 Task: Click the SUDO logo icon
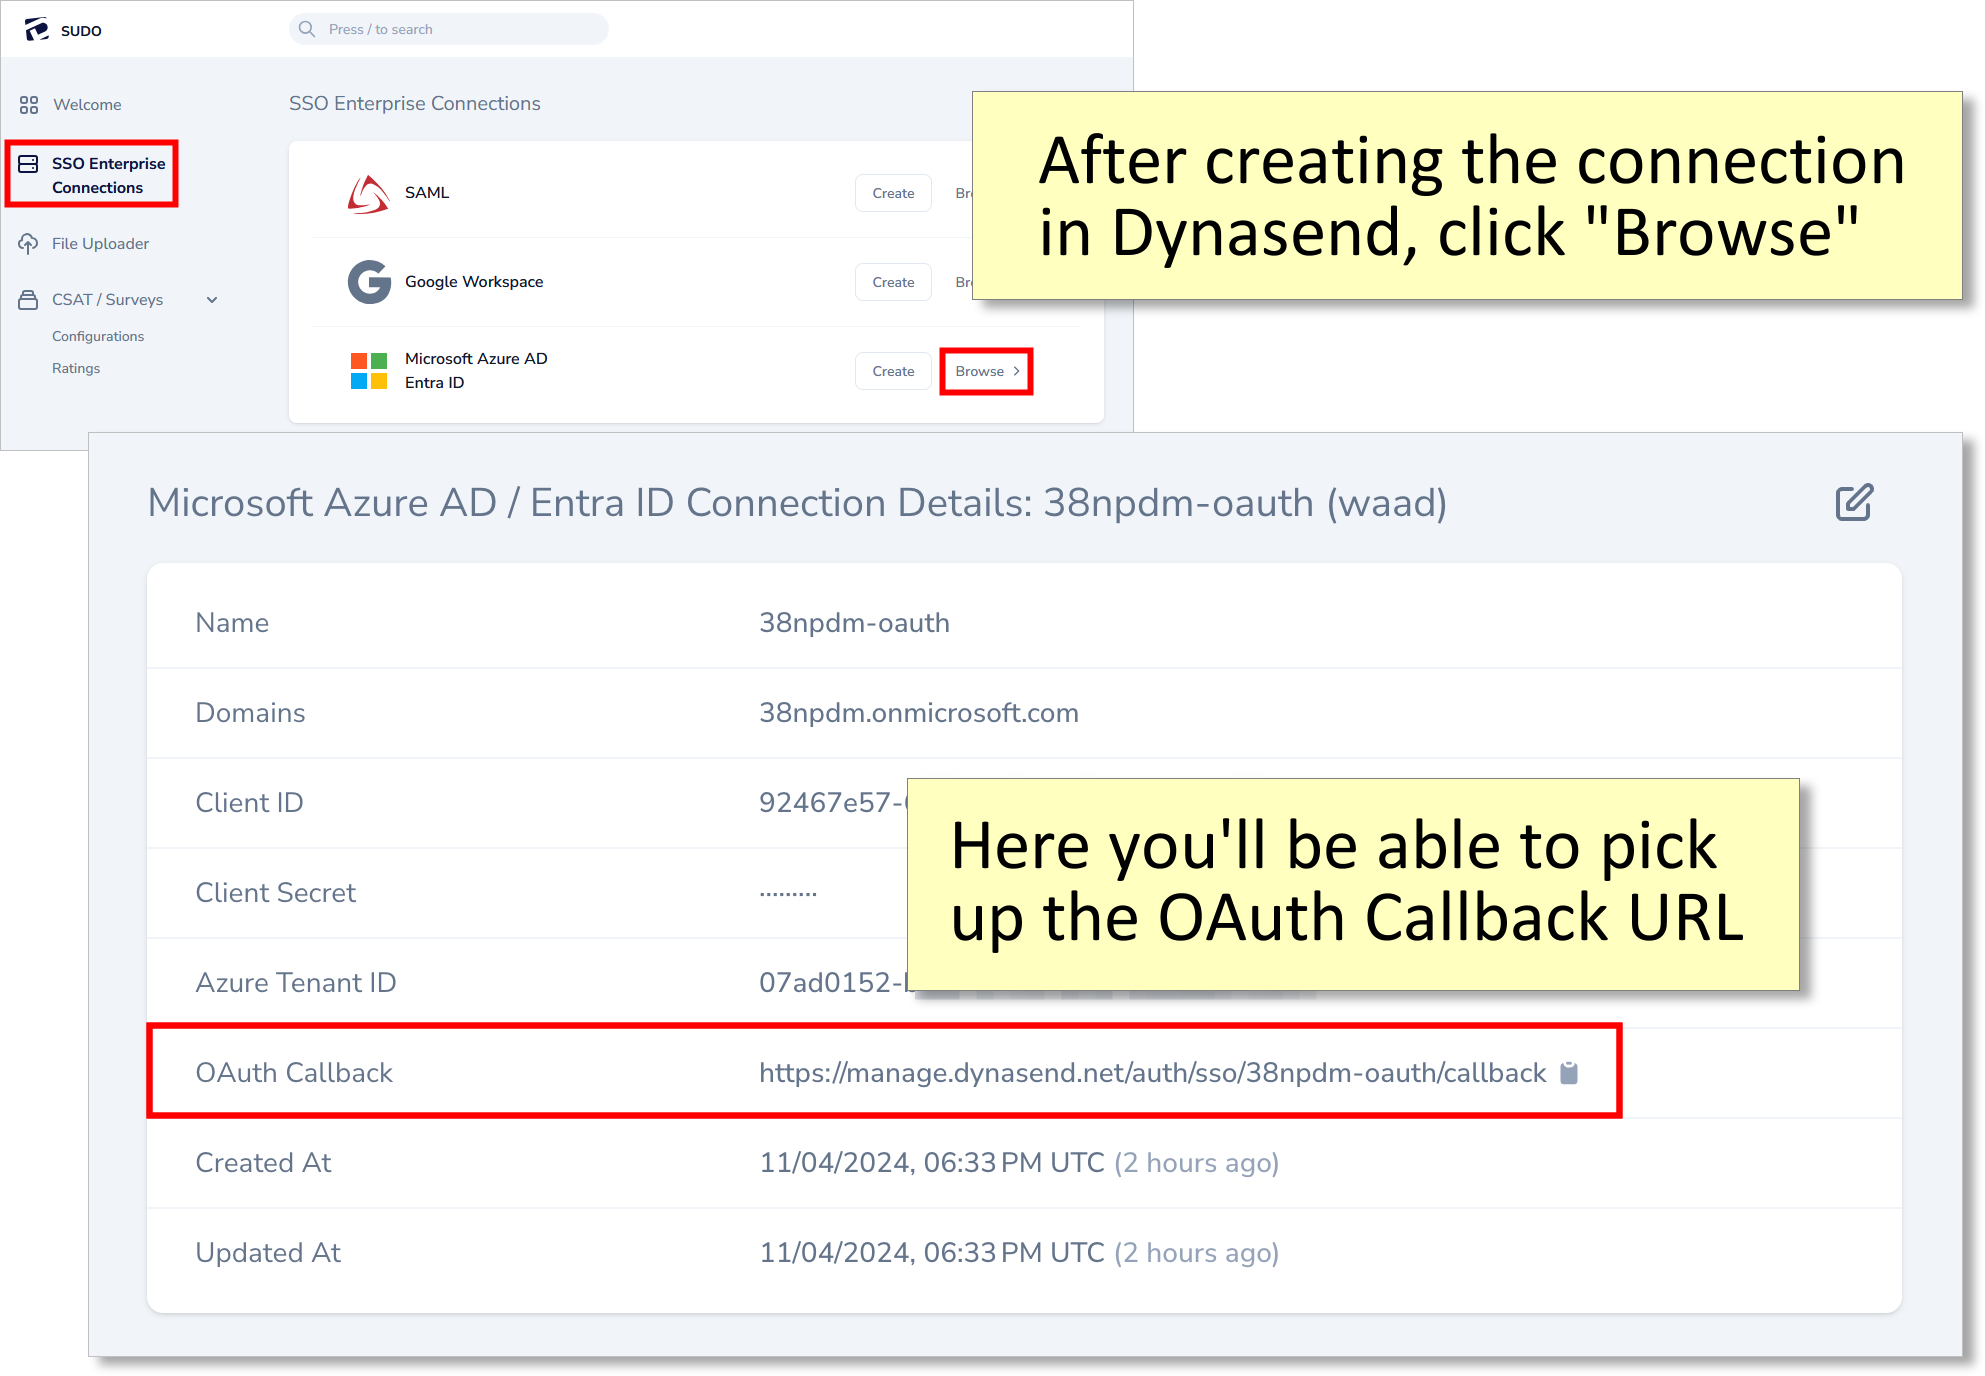tap(37, 30)
